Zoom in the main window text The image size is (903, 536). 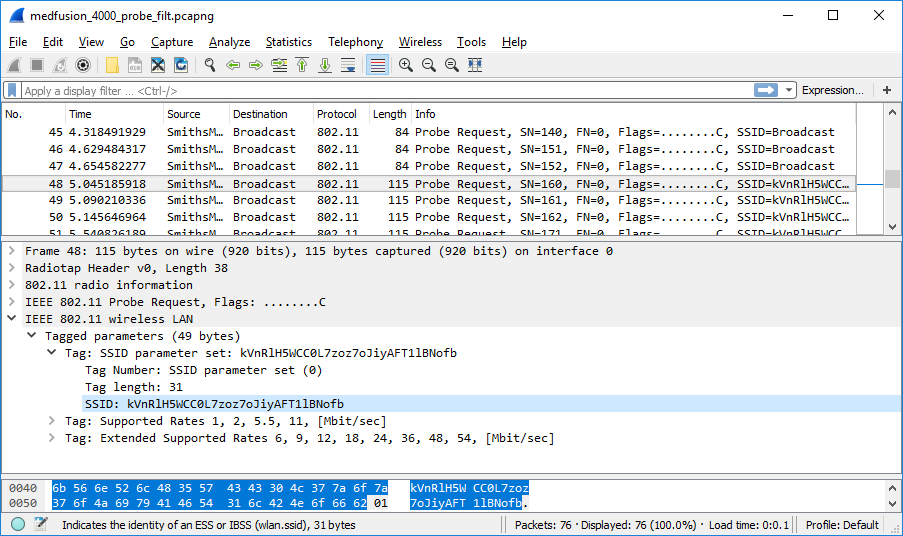pos(406,65)
